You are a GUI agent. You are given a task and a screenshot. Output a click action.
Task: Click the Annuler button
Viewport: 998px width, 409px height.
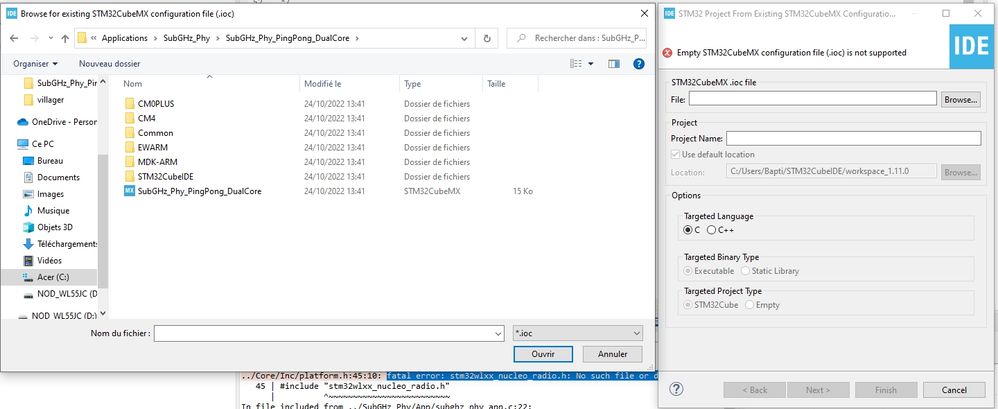[613, 354]
